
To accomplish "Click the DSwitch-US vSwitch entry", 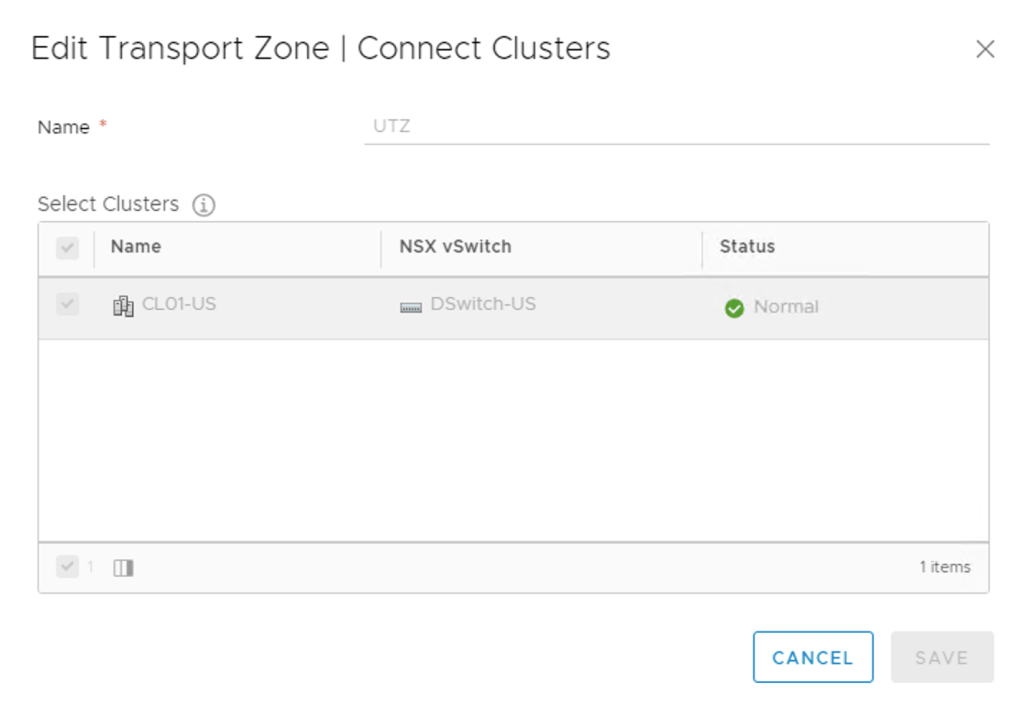I will click(483, 304).
